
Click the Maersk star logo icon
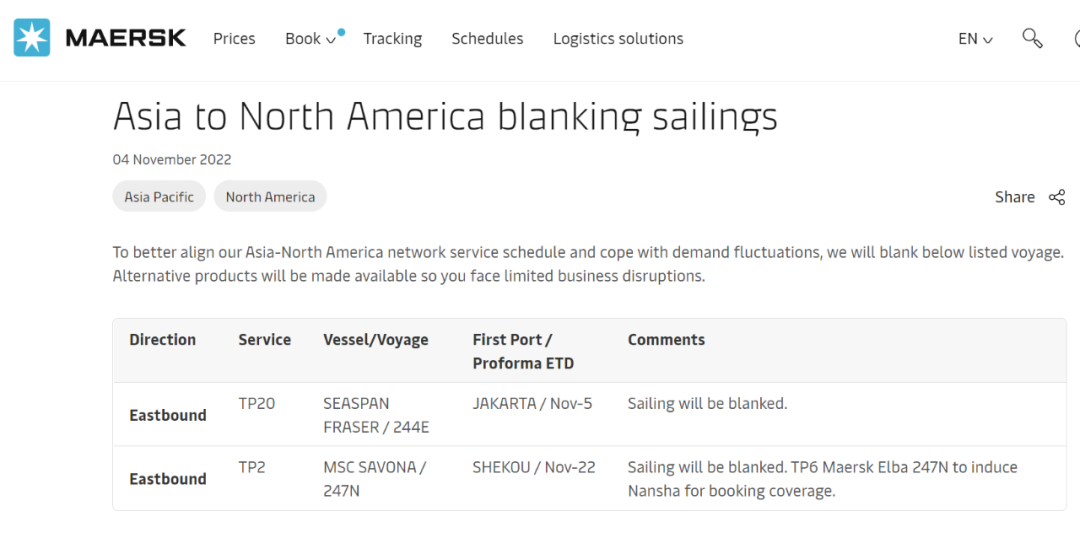coord(31,38)
